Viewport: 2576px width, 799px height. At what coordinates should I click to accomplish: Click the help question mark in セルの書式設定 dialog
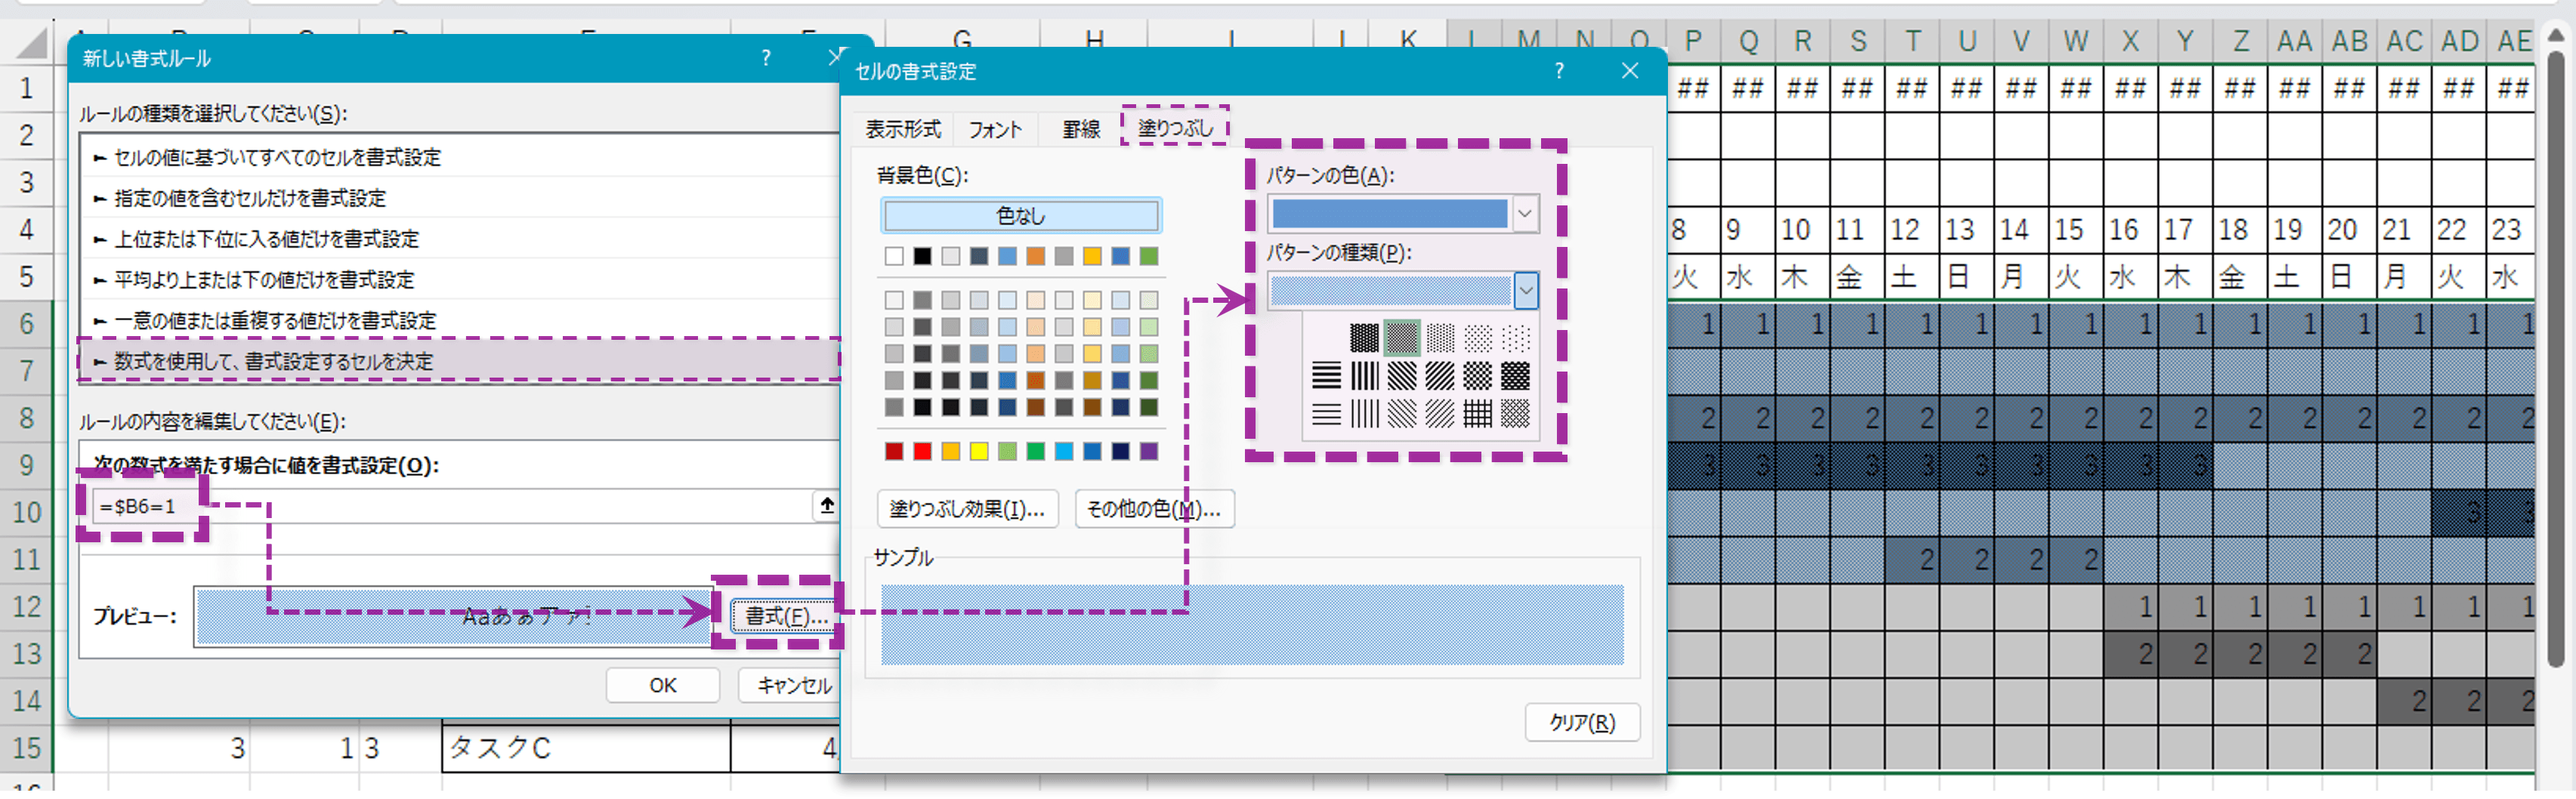tap(1558, 71)
